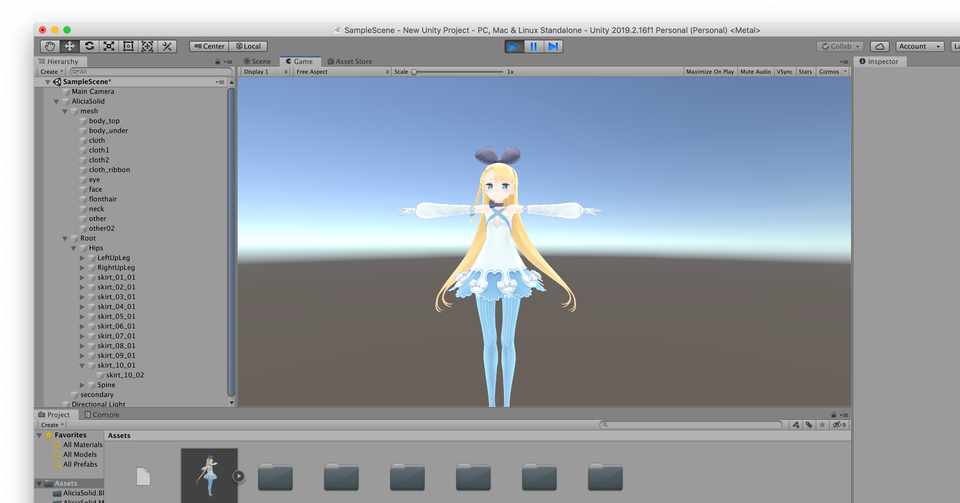Open the Hierarchy Create dropdown
The width and height of the screenshot is (960, 503).
pyautogui.click(x=51, y=72)
